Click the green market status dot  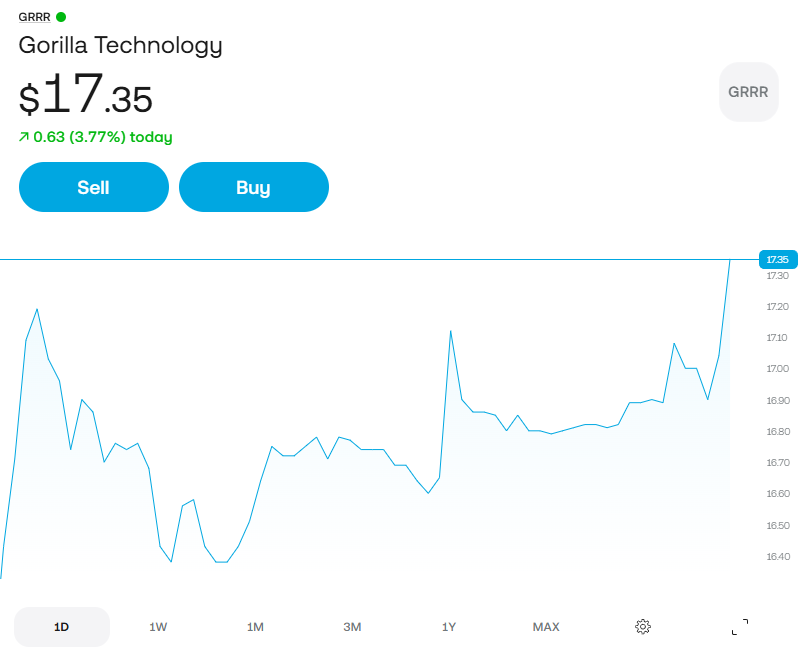point(61,17)
